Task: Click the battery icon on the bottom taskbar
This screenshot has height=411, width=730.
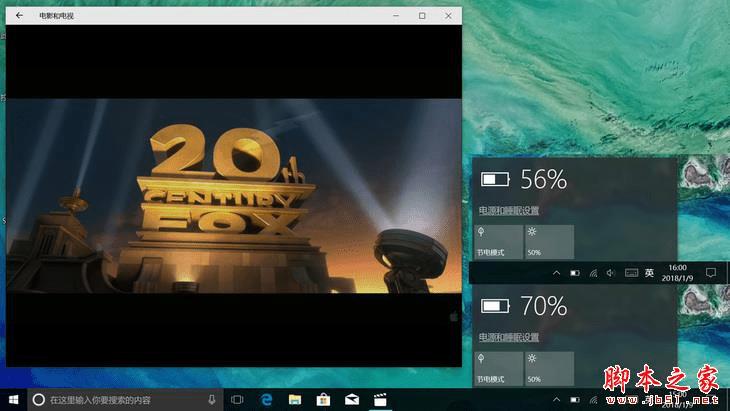Action: point(575,399)
